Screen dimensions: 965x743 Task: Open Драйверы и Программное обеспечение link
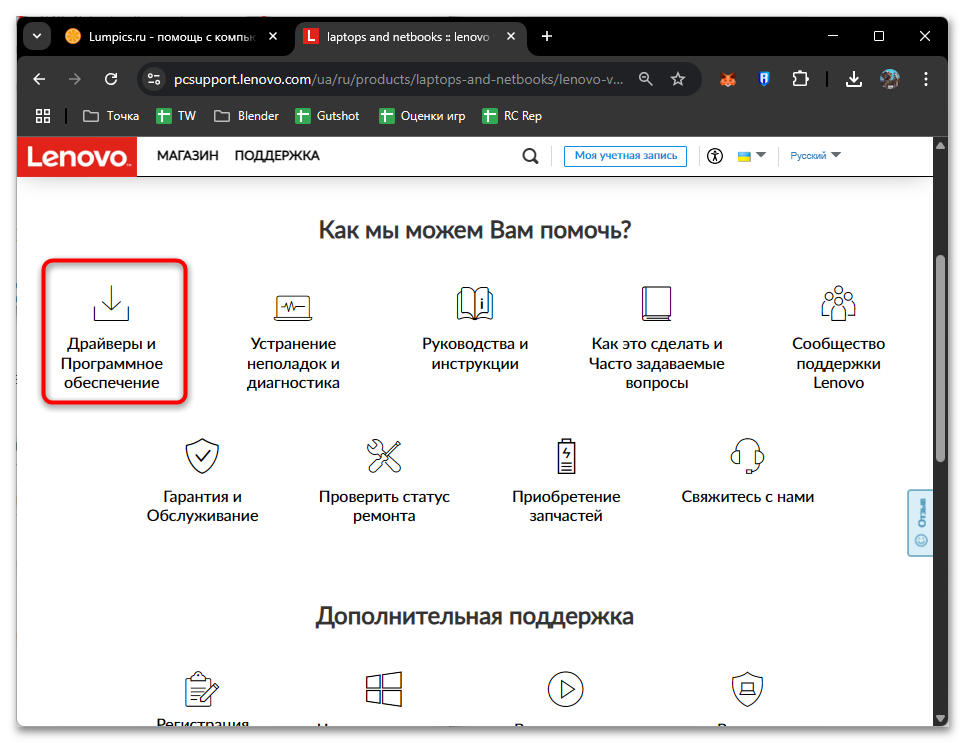(x=111, y=363)
